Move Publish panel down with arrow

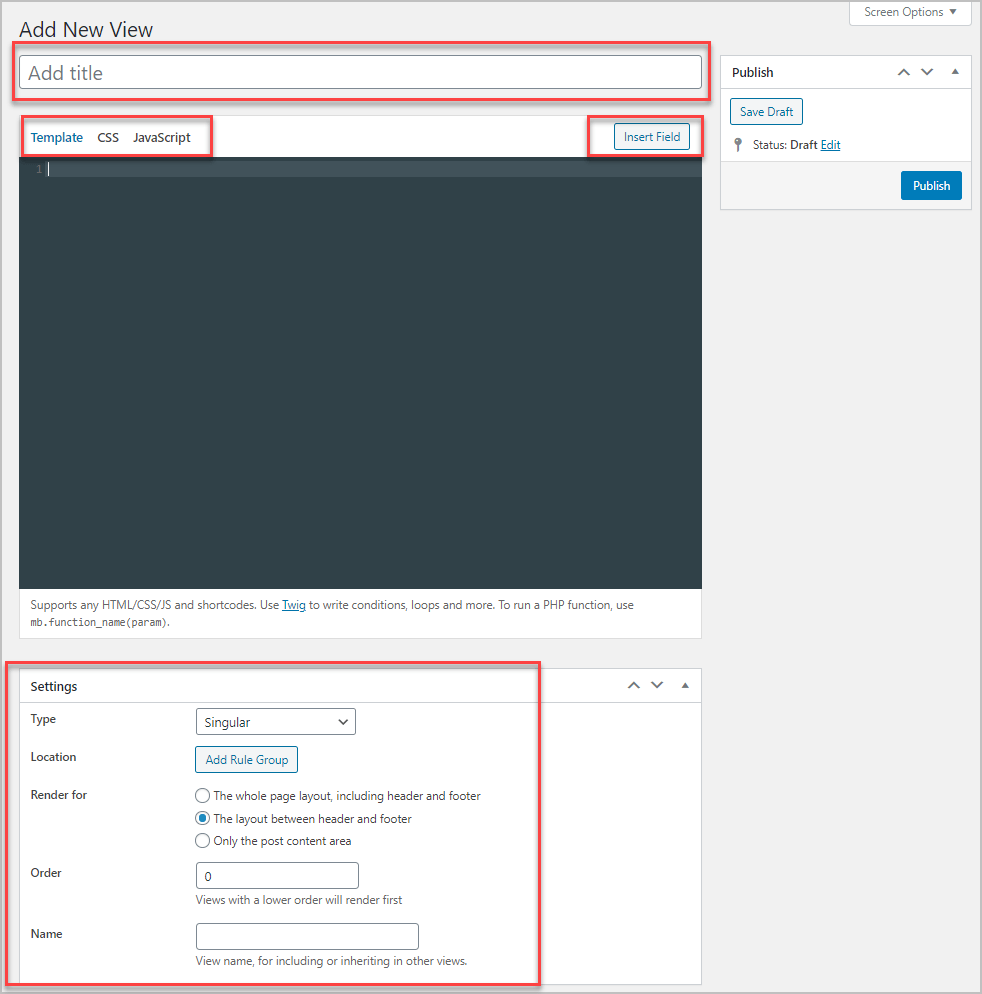927,72
